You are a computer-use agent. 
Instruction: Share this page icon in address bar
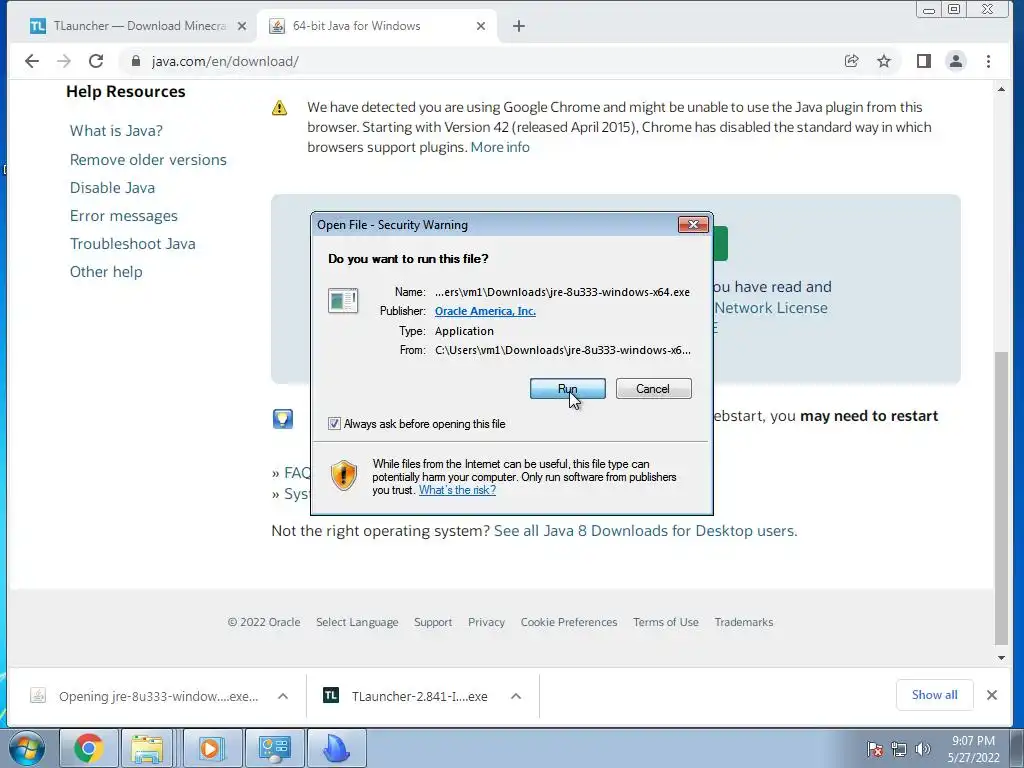coord(852,61)
